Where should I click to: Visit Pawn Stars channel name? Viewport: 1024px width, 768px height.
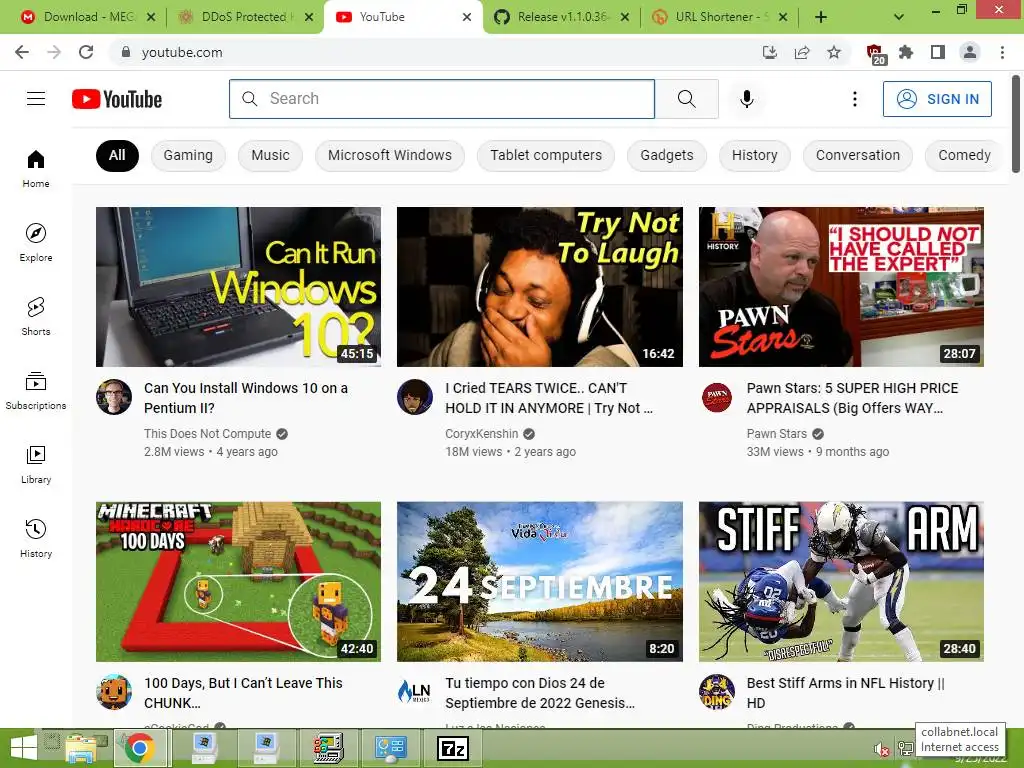776,434
